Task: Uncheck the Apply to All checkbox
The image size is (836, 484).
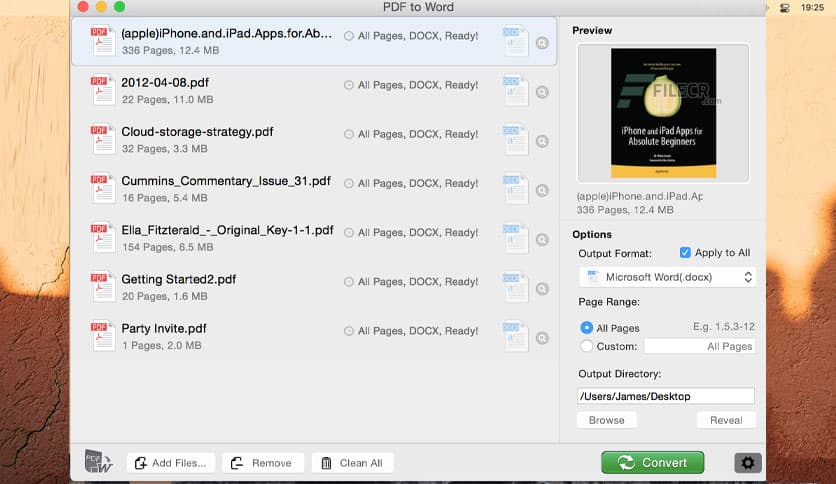Action: (685, 253)
